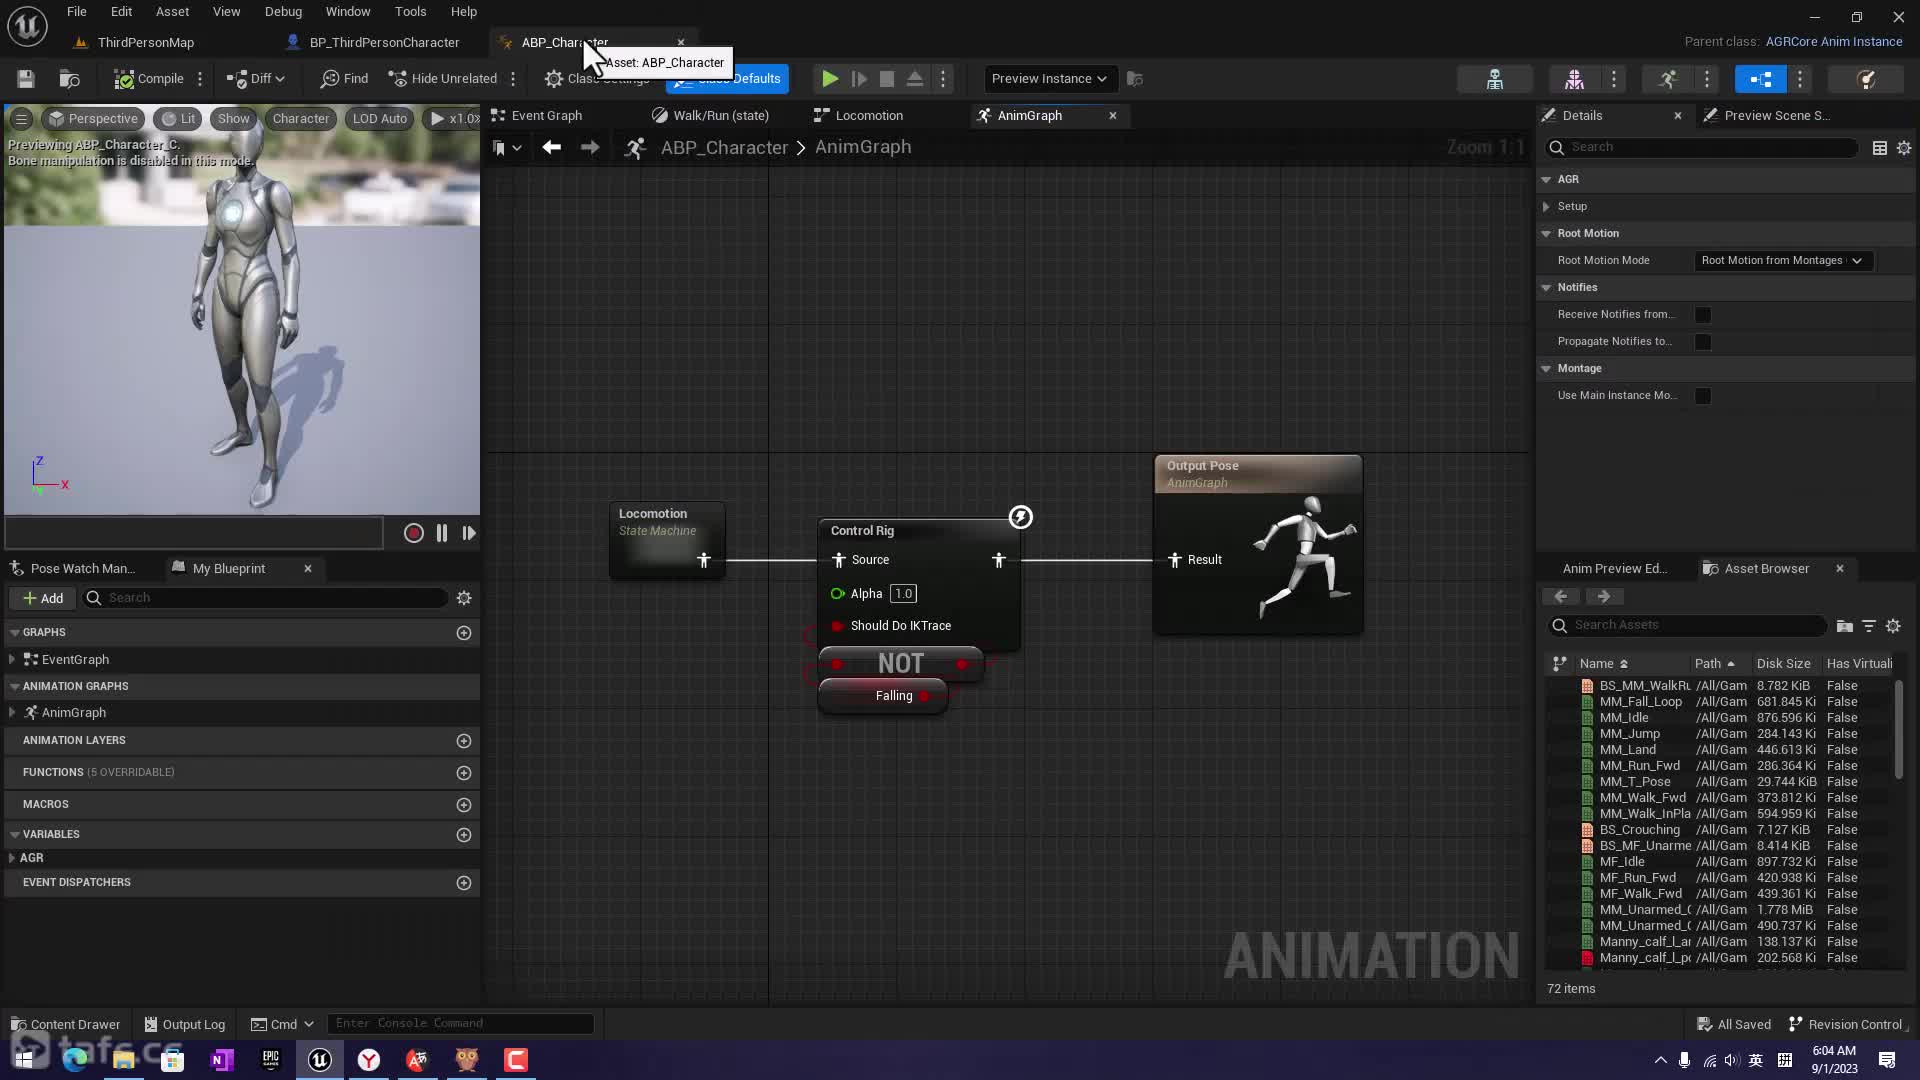
Task: Open Details property matrix grid icon
Action: (x=1879, y=148)
